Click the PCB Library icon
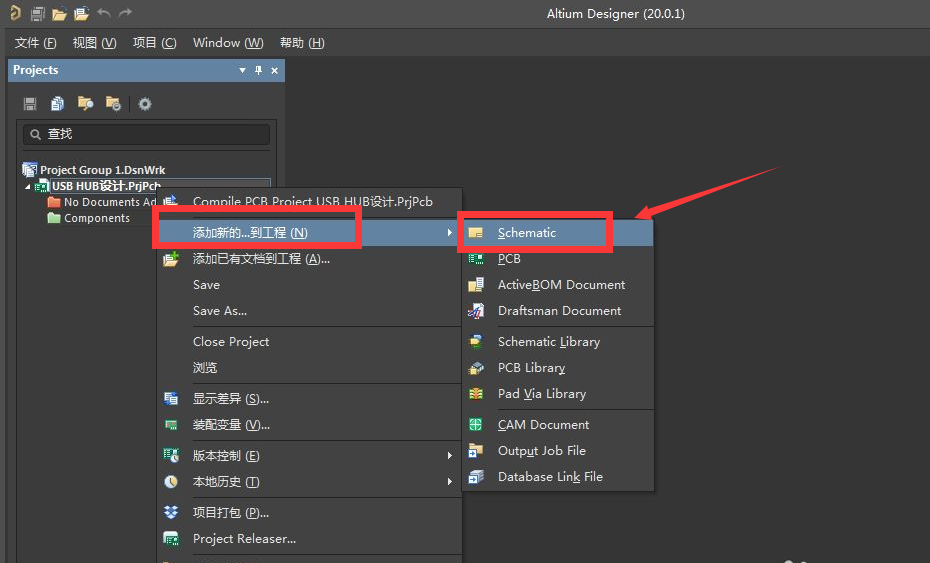 pos(476,368)
